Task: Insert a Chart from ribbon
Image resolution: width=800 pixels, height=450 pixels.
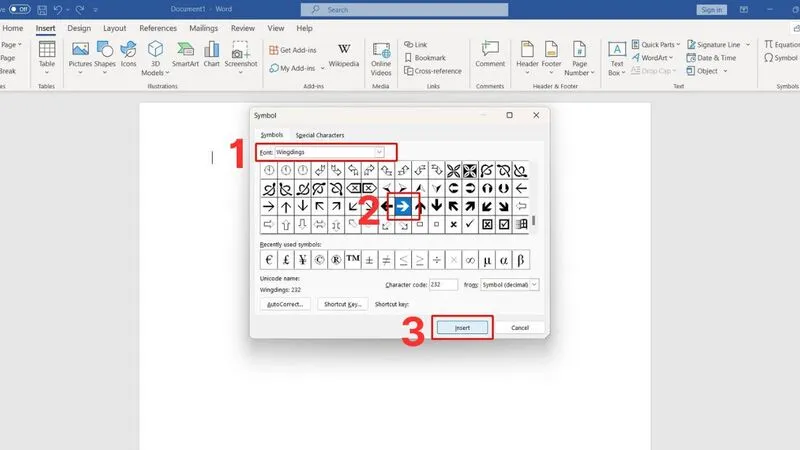Action: coord(211,55)
